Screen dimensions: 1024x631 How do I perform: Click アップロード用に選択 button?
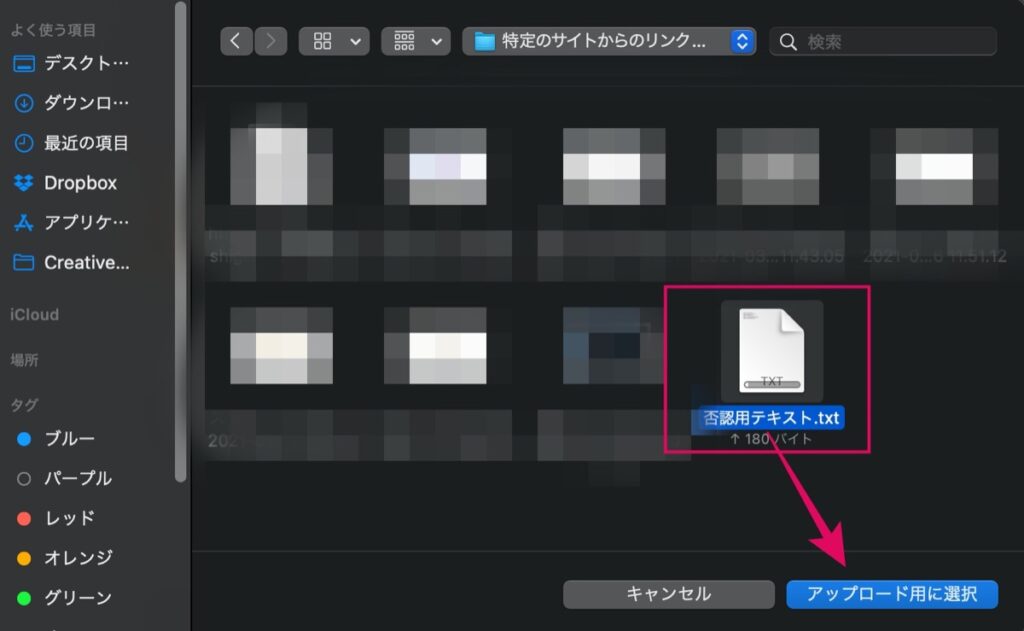click(891, 594)
